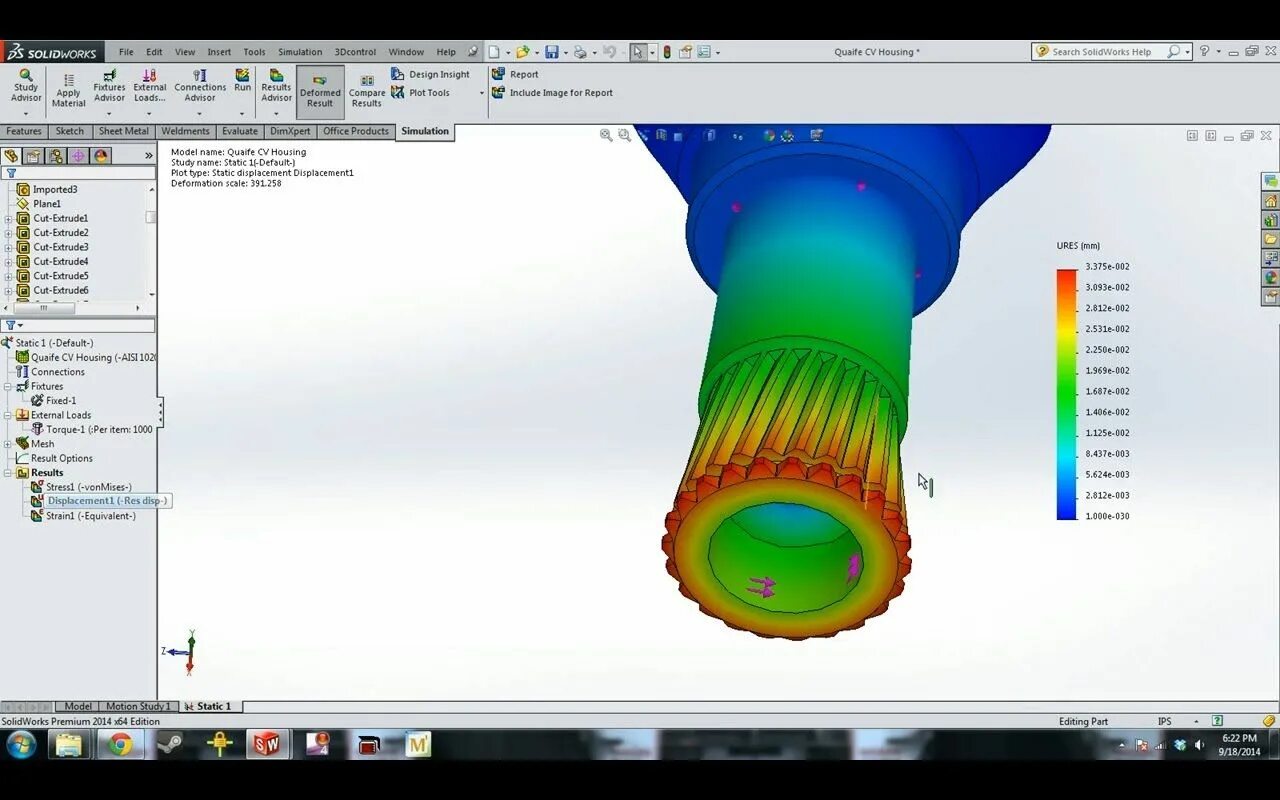
Task: Click Apply Material icon
Action: tap(68, 91)
